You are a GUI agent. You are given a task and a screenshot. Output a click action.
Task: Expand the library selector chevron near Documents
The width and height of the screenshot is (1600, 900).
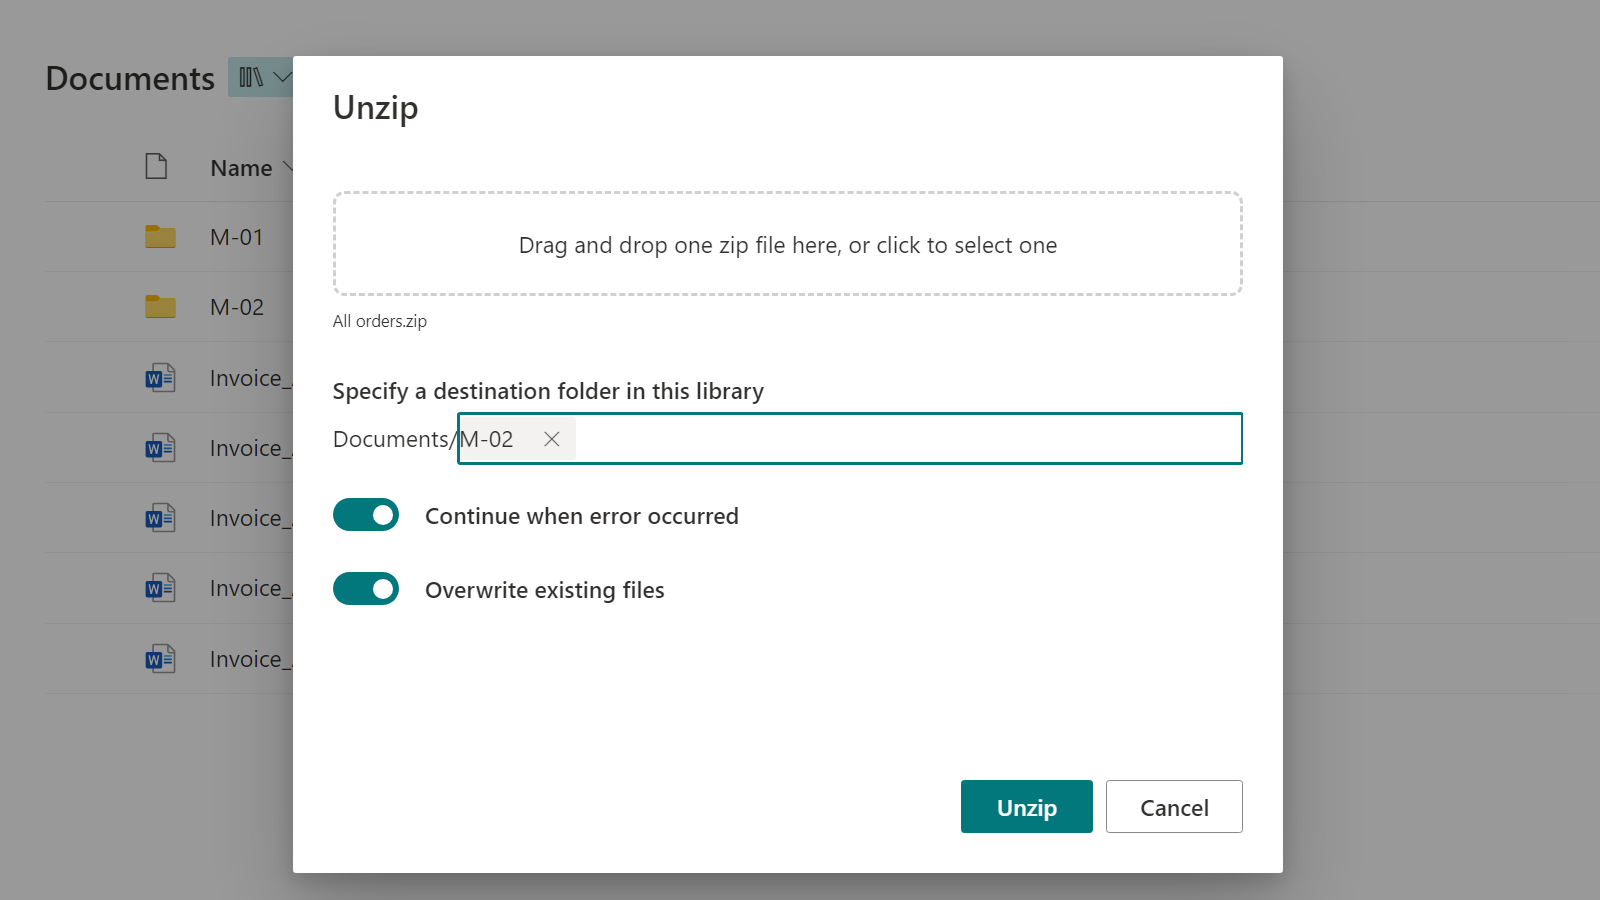point(283,77)
